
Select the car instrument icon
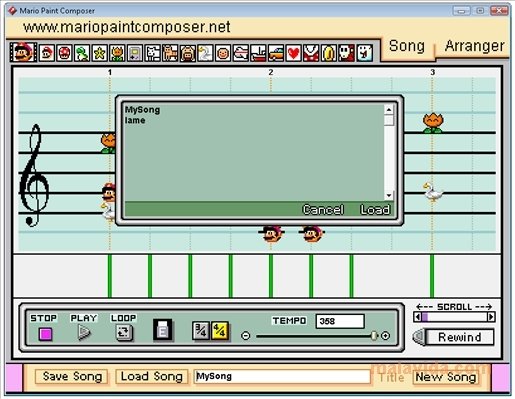point(276,53)
